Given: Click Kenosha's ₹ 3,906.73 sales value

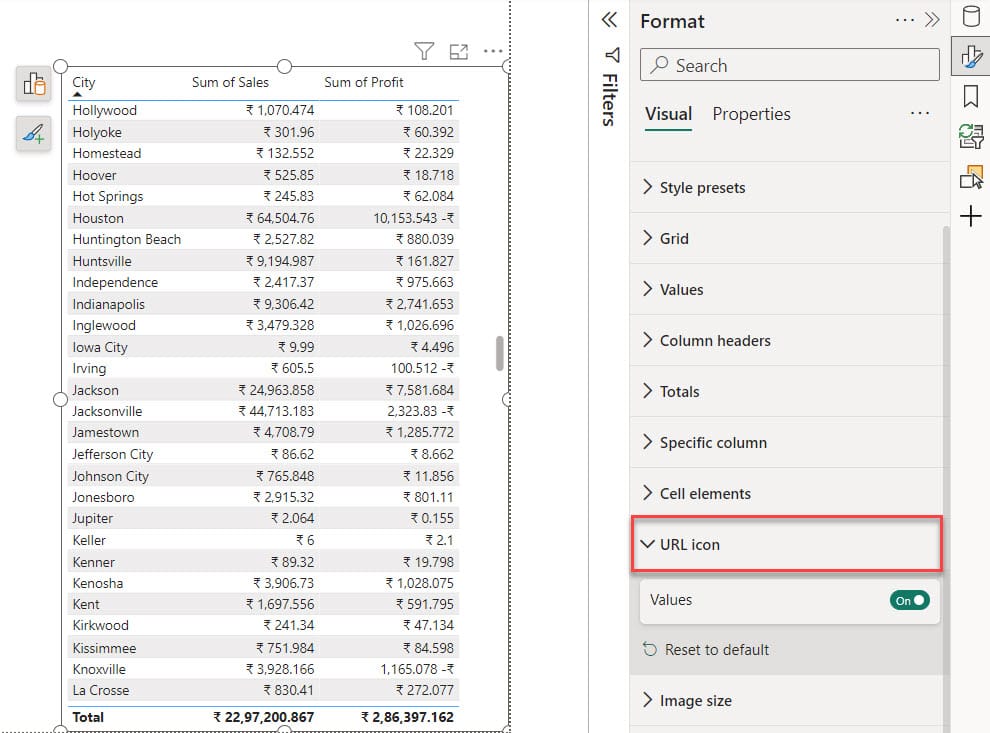Looking at the screenshot, I should coord(283,583).
